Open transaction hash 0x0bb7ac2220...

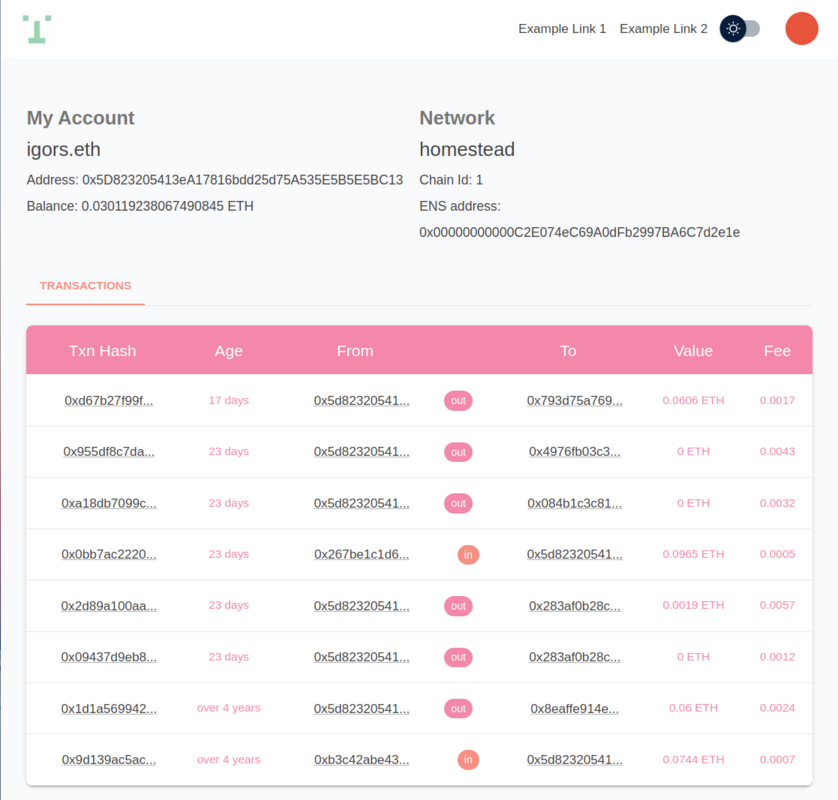click(108, 554)
